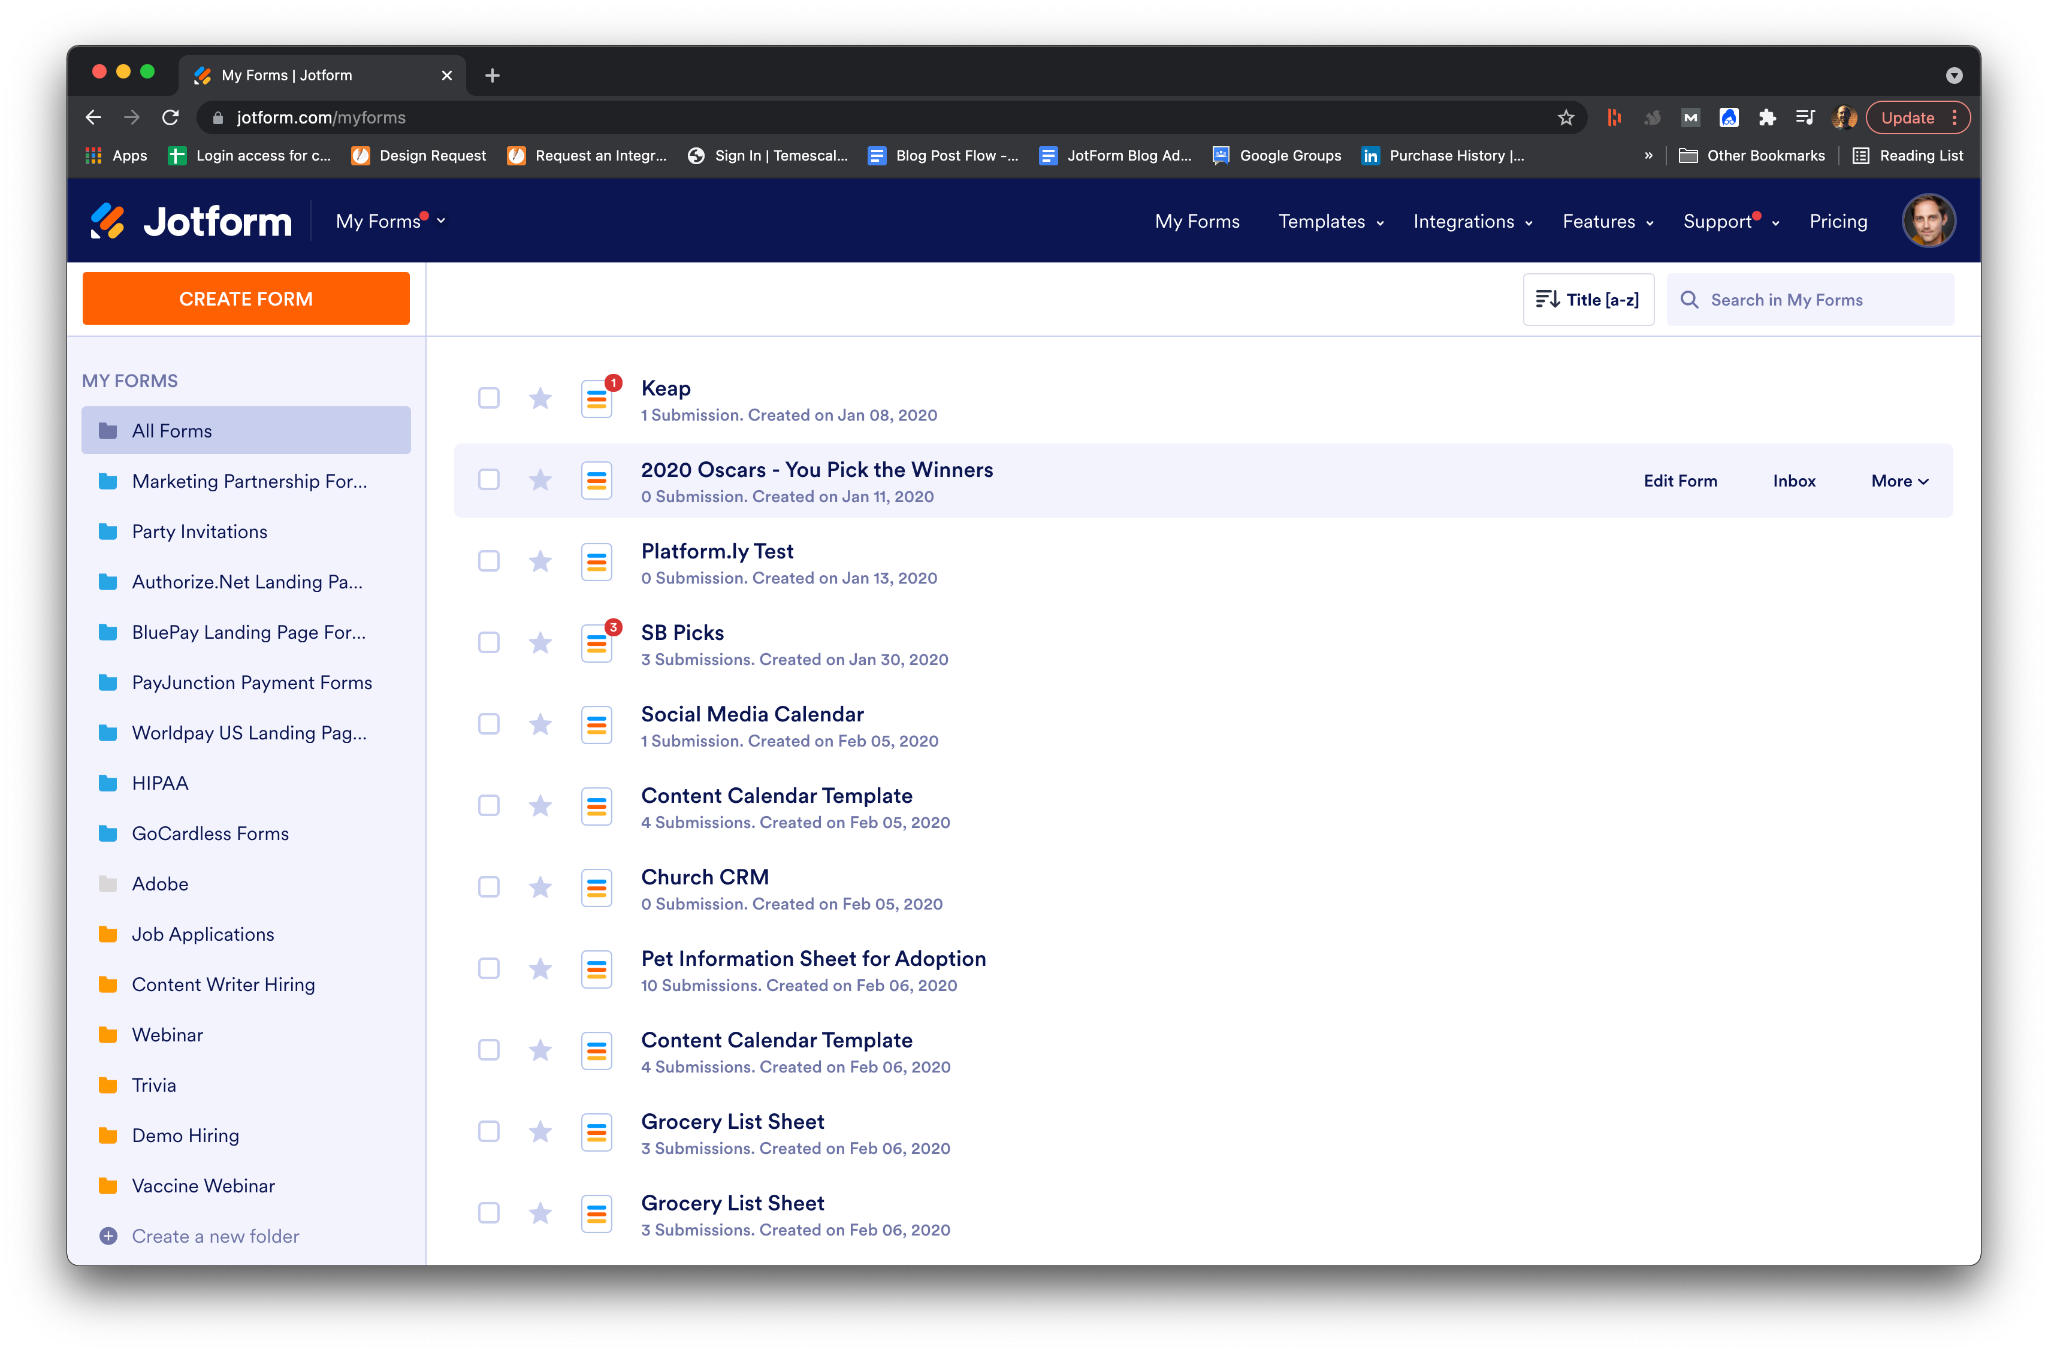Image resolution: width=2048 pixels, height=1354 pixels.
Task: Click Edit Form for 2020 Oscars
Action: click(1680, 481)
